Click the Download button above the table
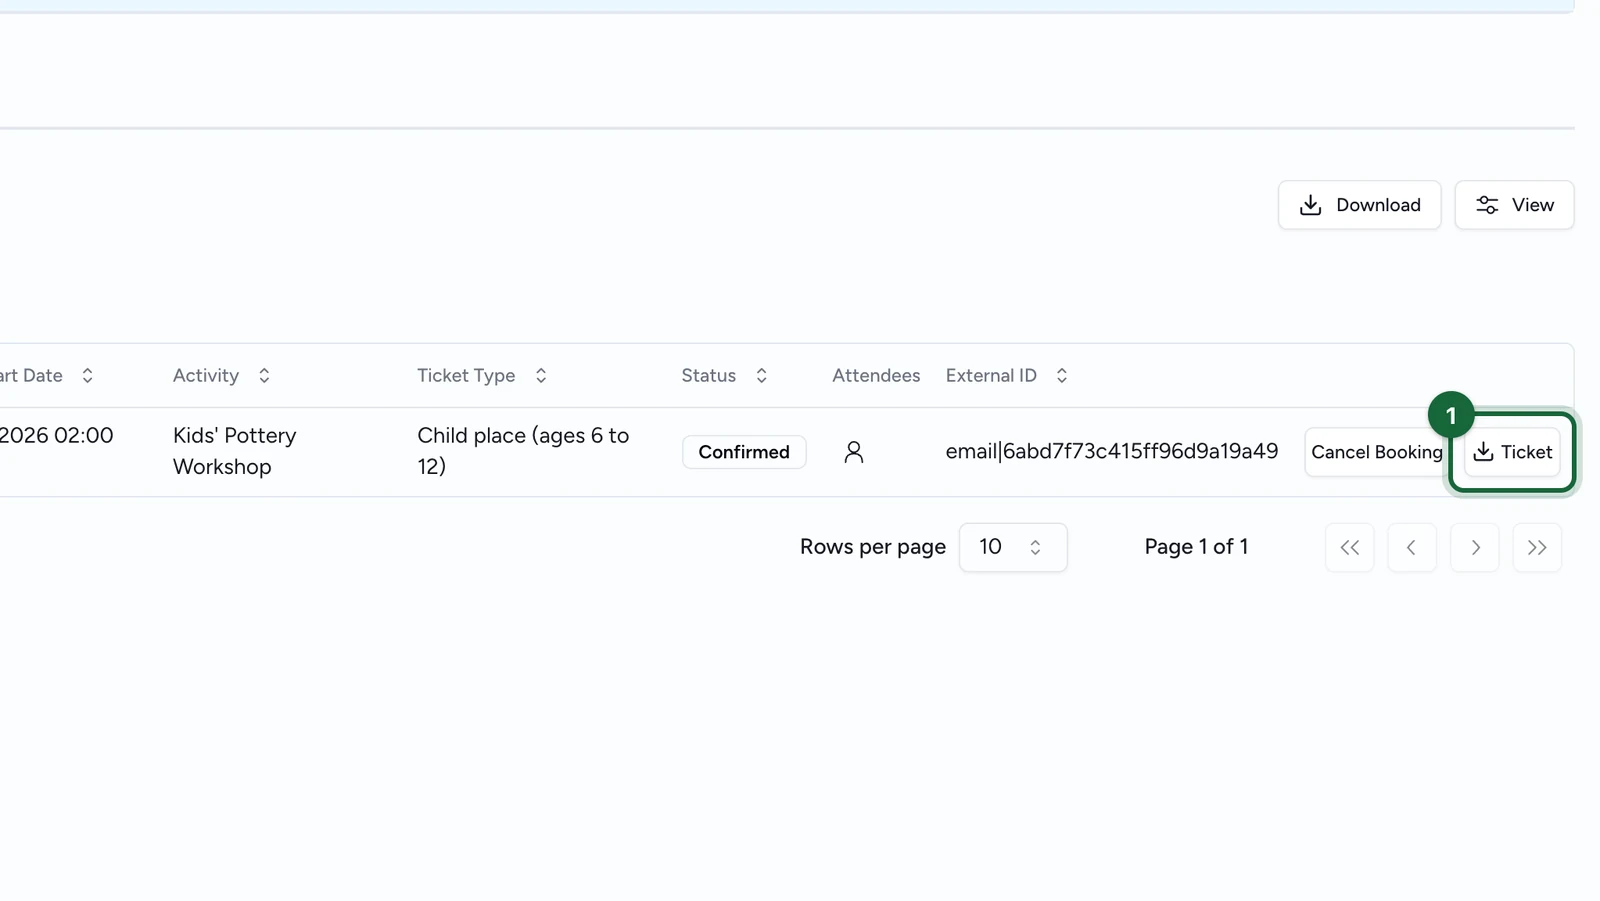The image size is (1600, 901). [x=1359, y=205]
